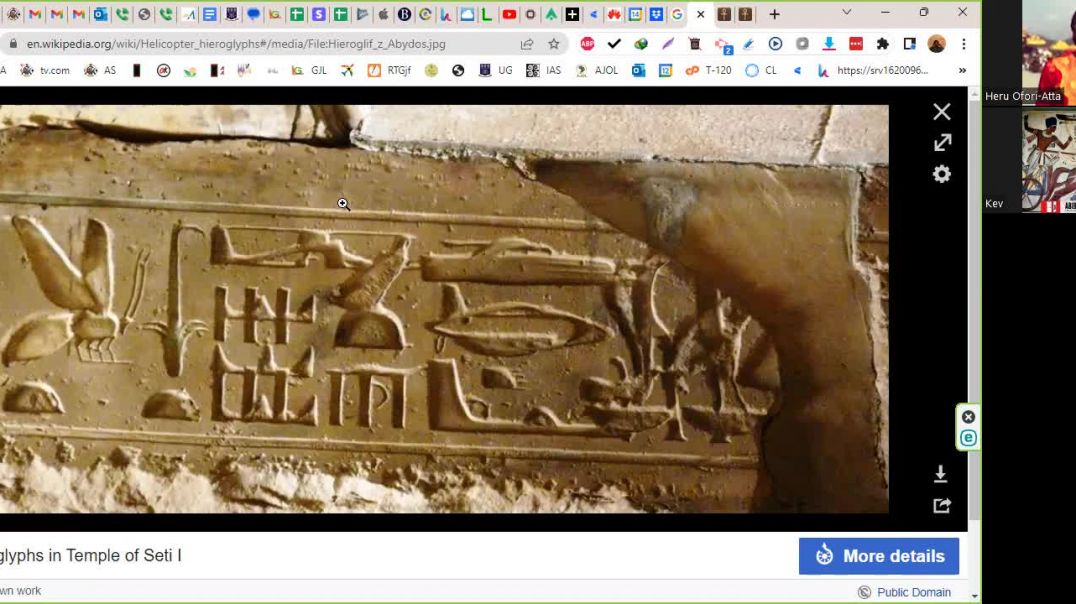Screen dimensions: 1076x604
Task: Open the GJL bookmark
Action: coord(309,70)
